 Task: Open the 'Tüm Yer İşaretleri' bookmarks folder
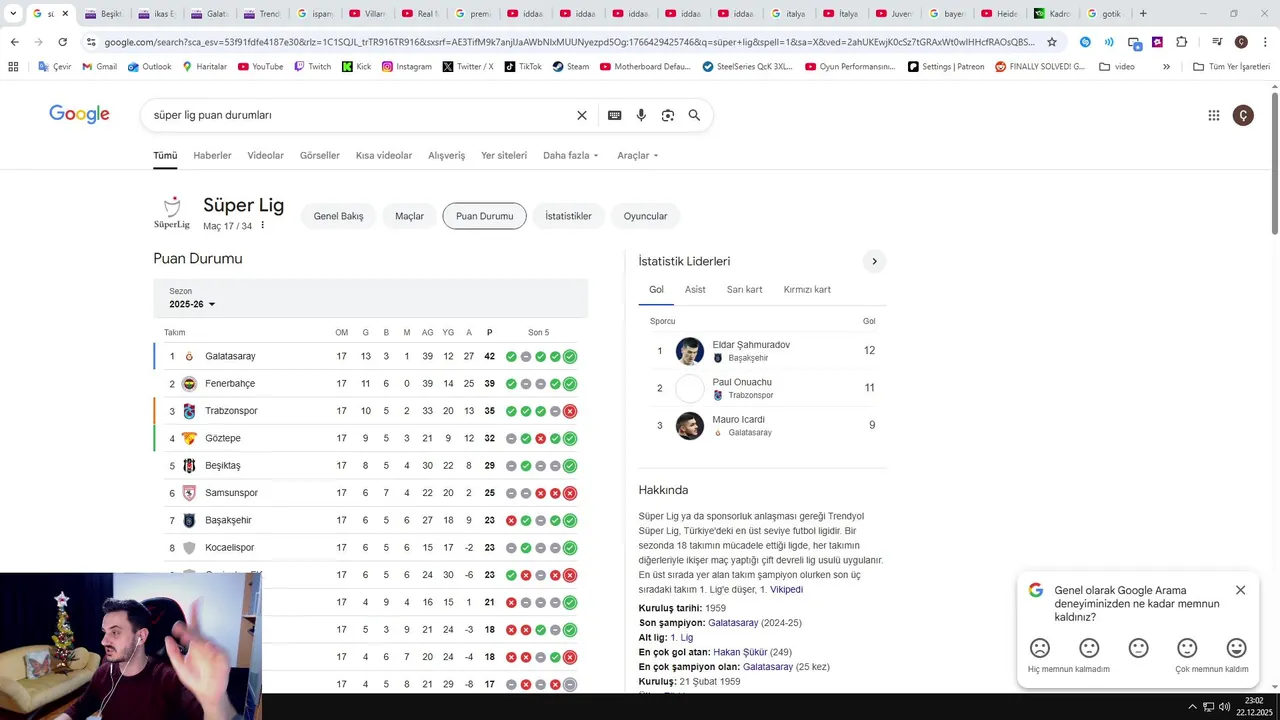(1232, 66)
